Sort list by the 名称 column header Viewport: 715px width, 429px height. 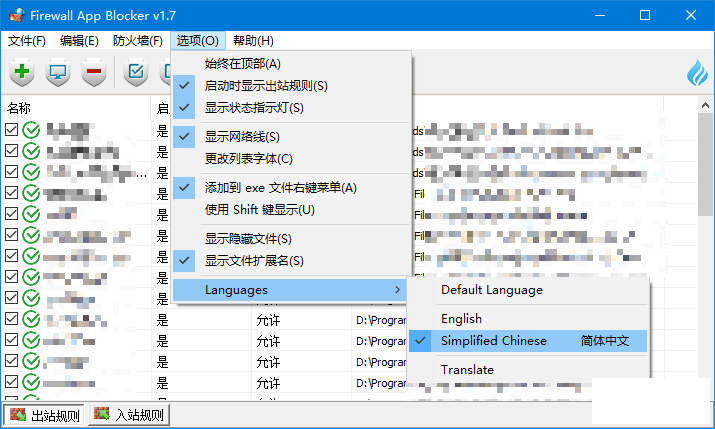(x=76, y=108)
